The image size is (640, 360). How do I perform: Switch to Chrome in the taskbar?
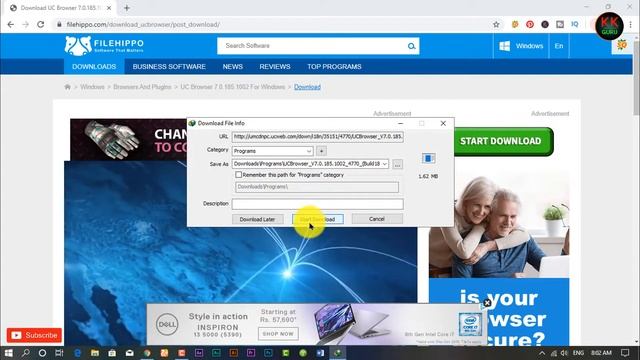click(147, 353)
